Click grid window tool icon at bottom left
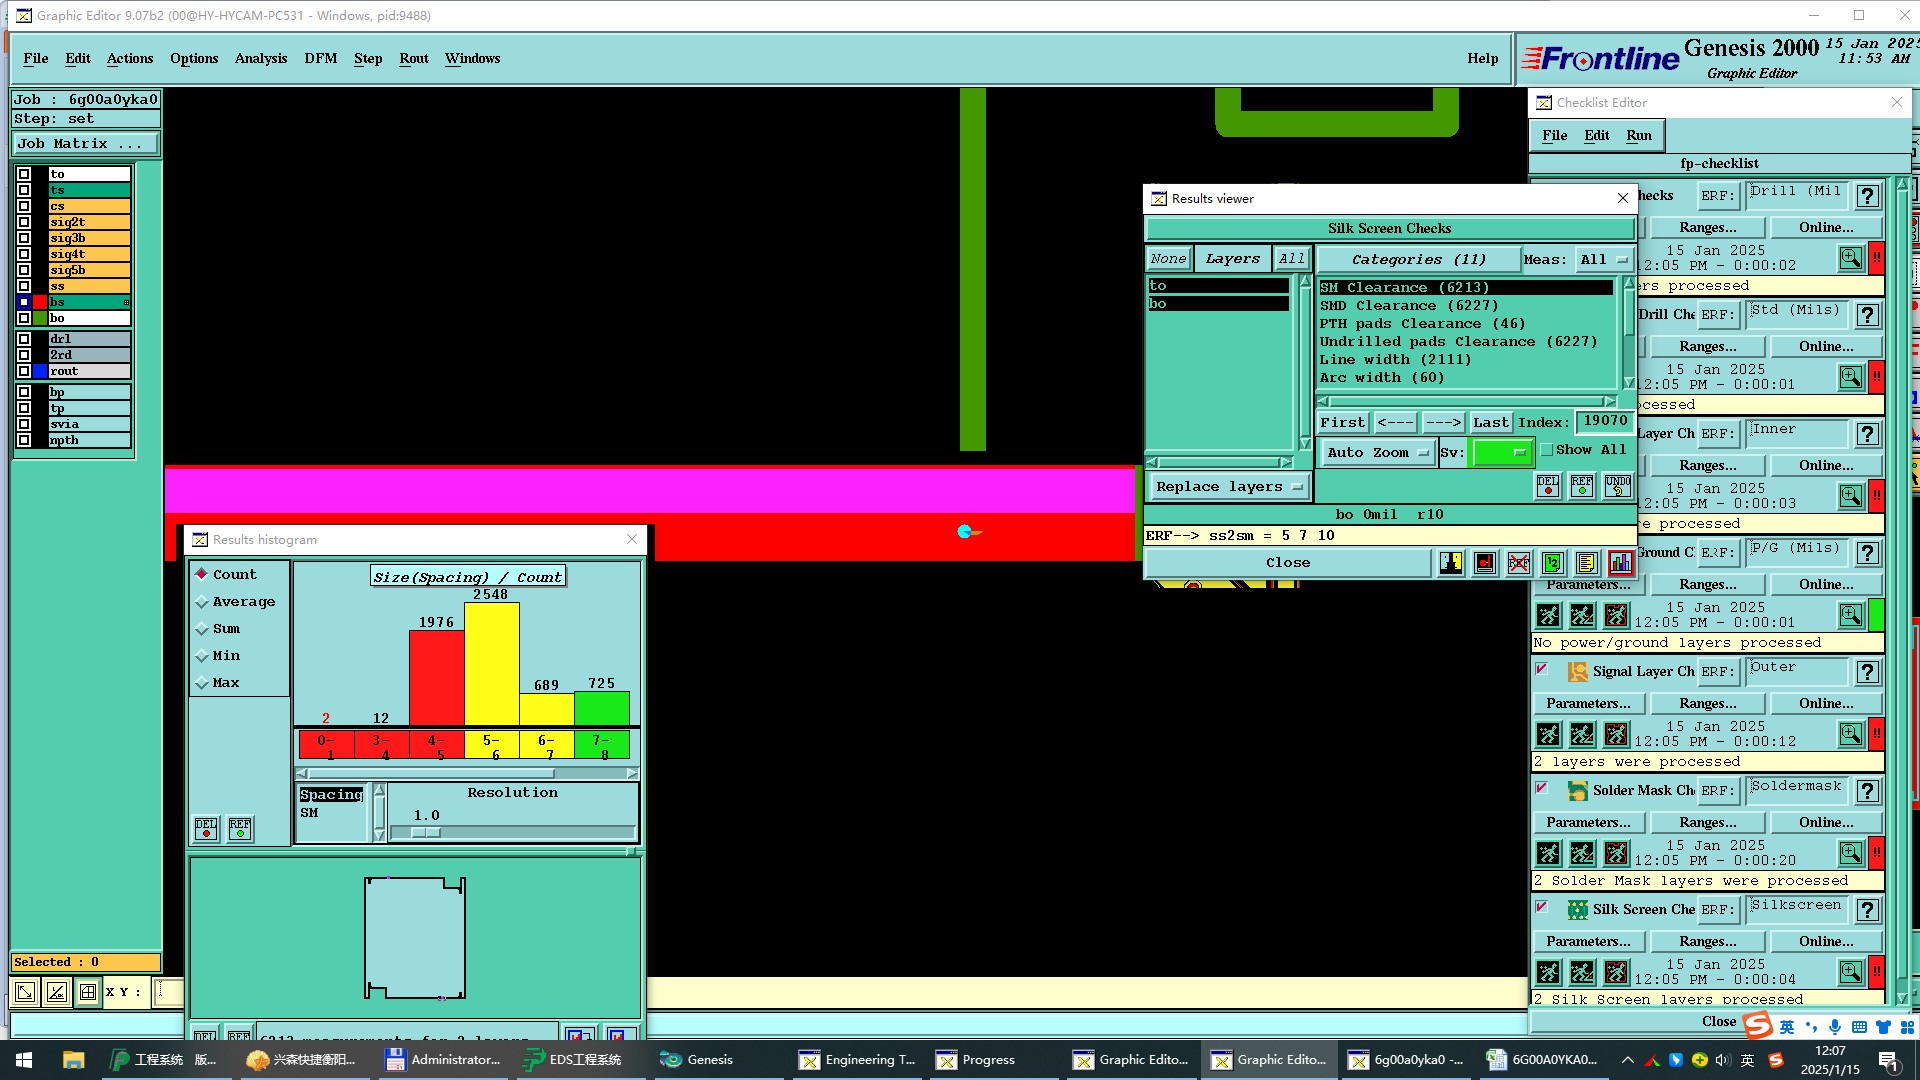This screenshot has height=1080, width=1920. [x=88, y=992]
